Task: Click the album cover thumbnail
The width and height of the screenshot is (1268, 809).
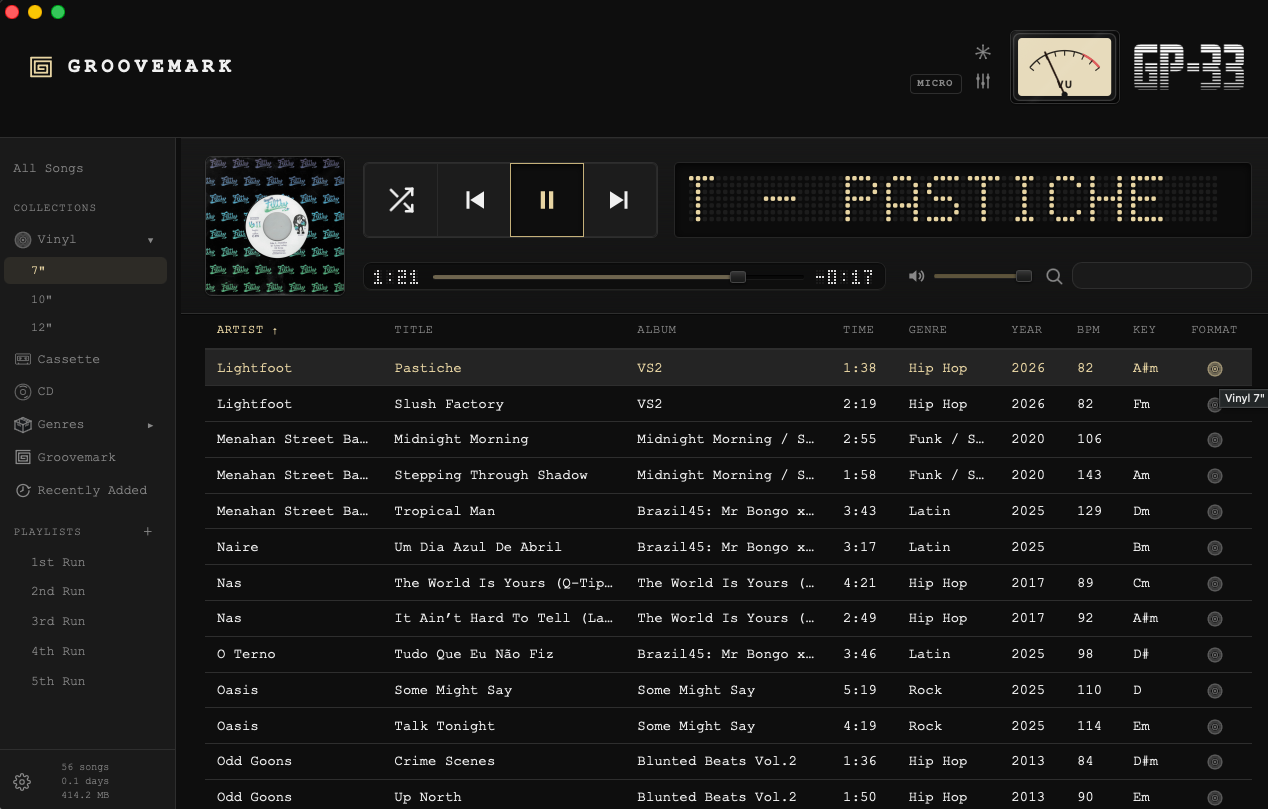Action: click(x=275, y=225)
